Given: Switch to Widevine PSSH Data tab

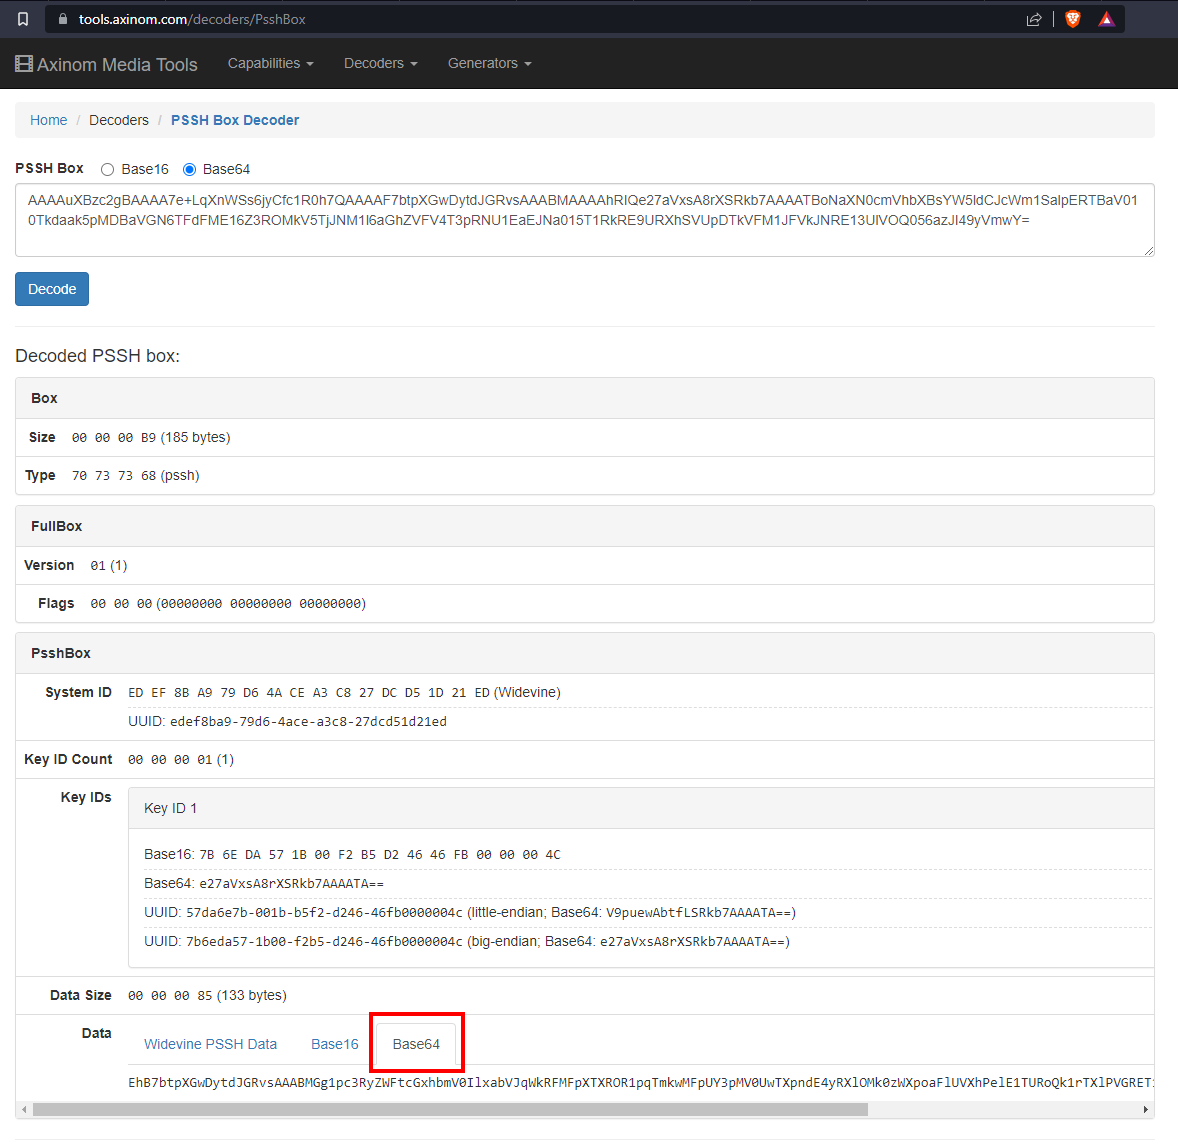Looking at the screenshot, I should (x=210, y=1044).
